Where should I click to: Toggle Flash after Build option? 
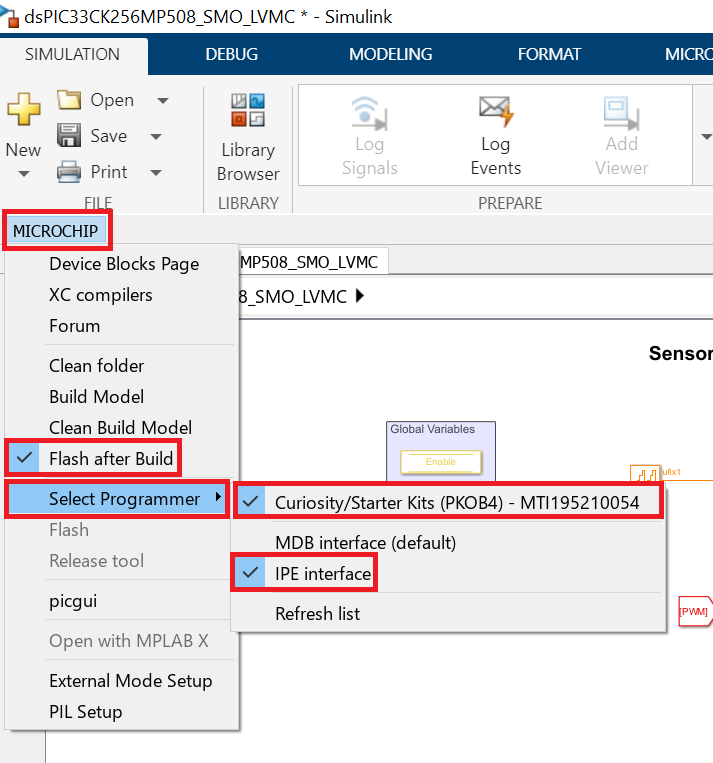[93, 458]
